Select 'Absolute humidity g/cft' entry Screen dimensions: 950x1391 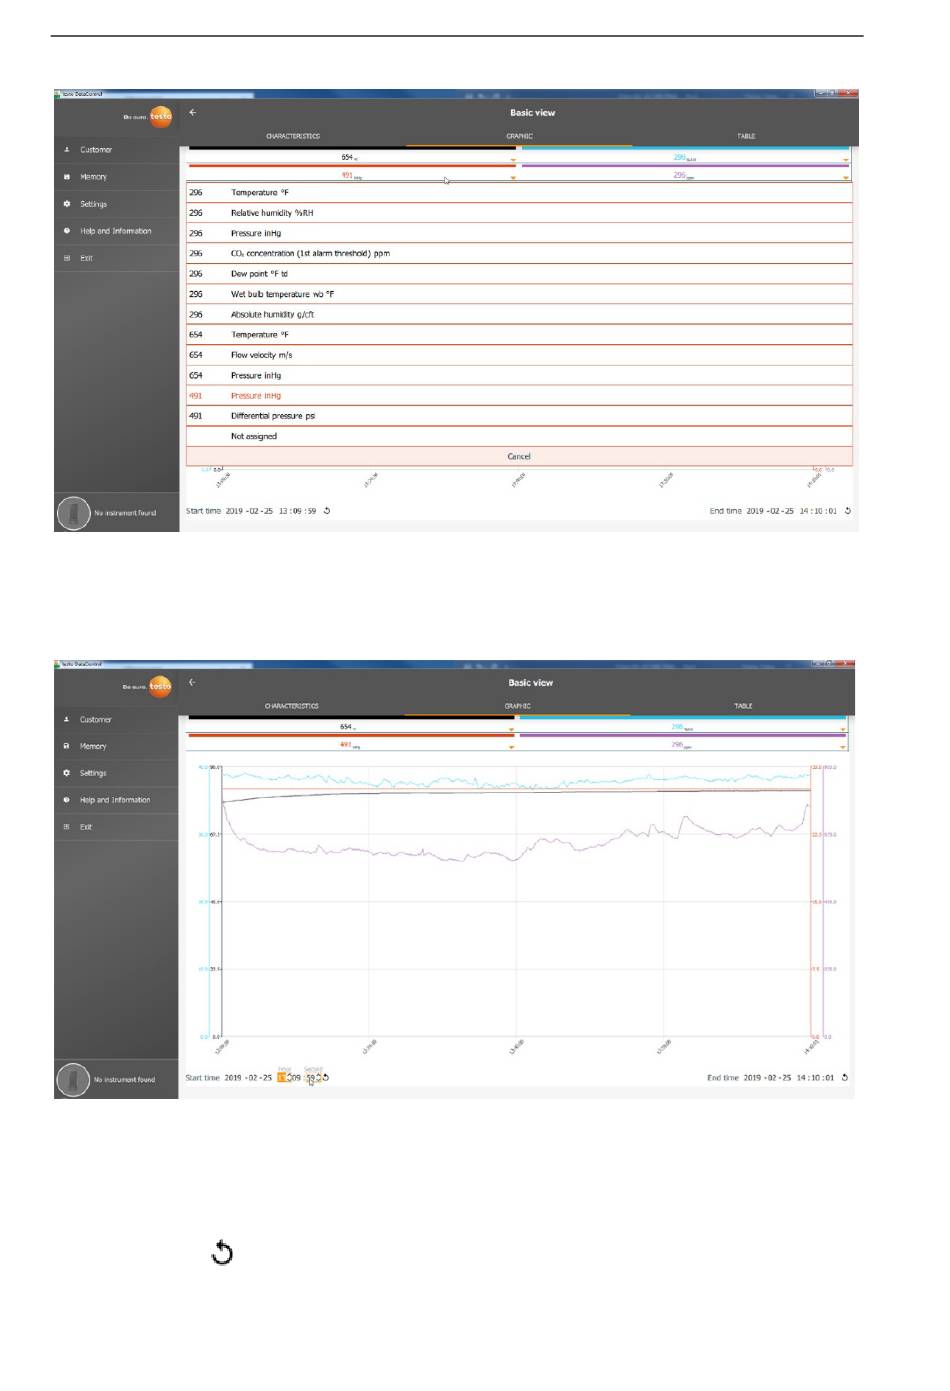coord(519,315)
